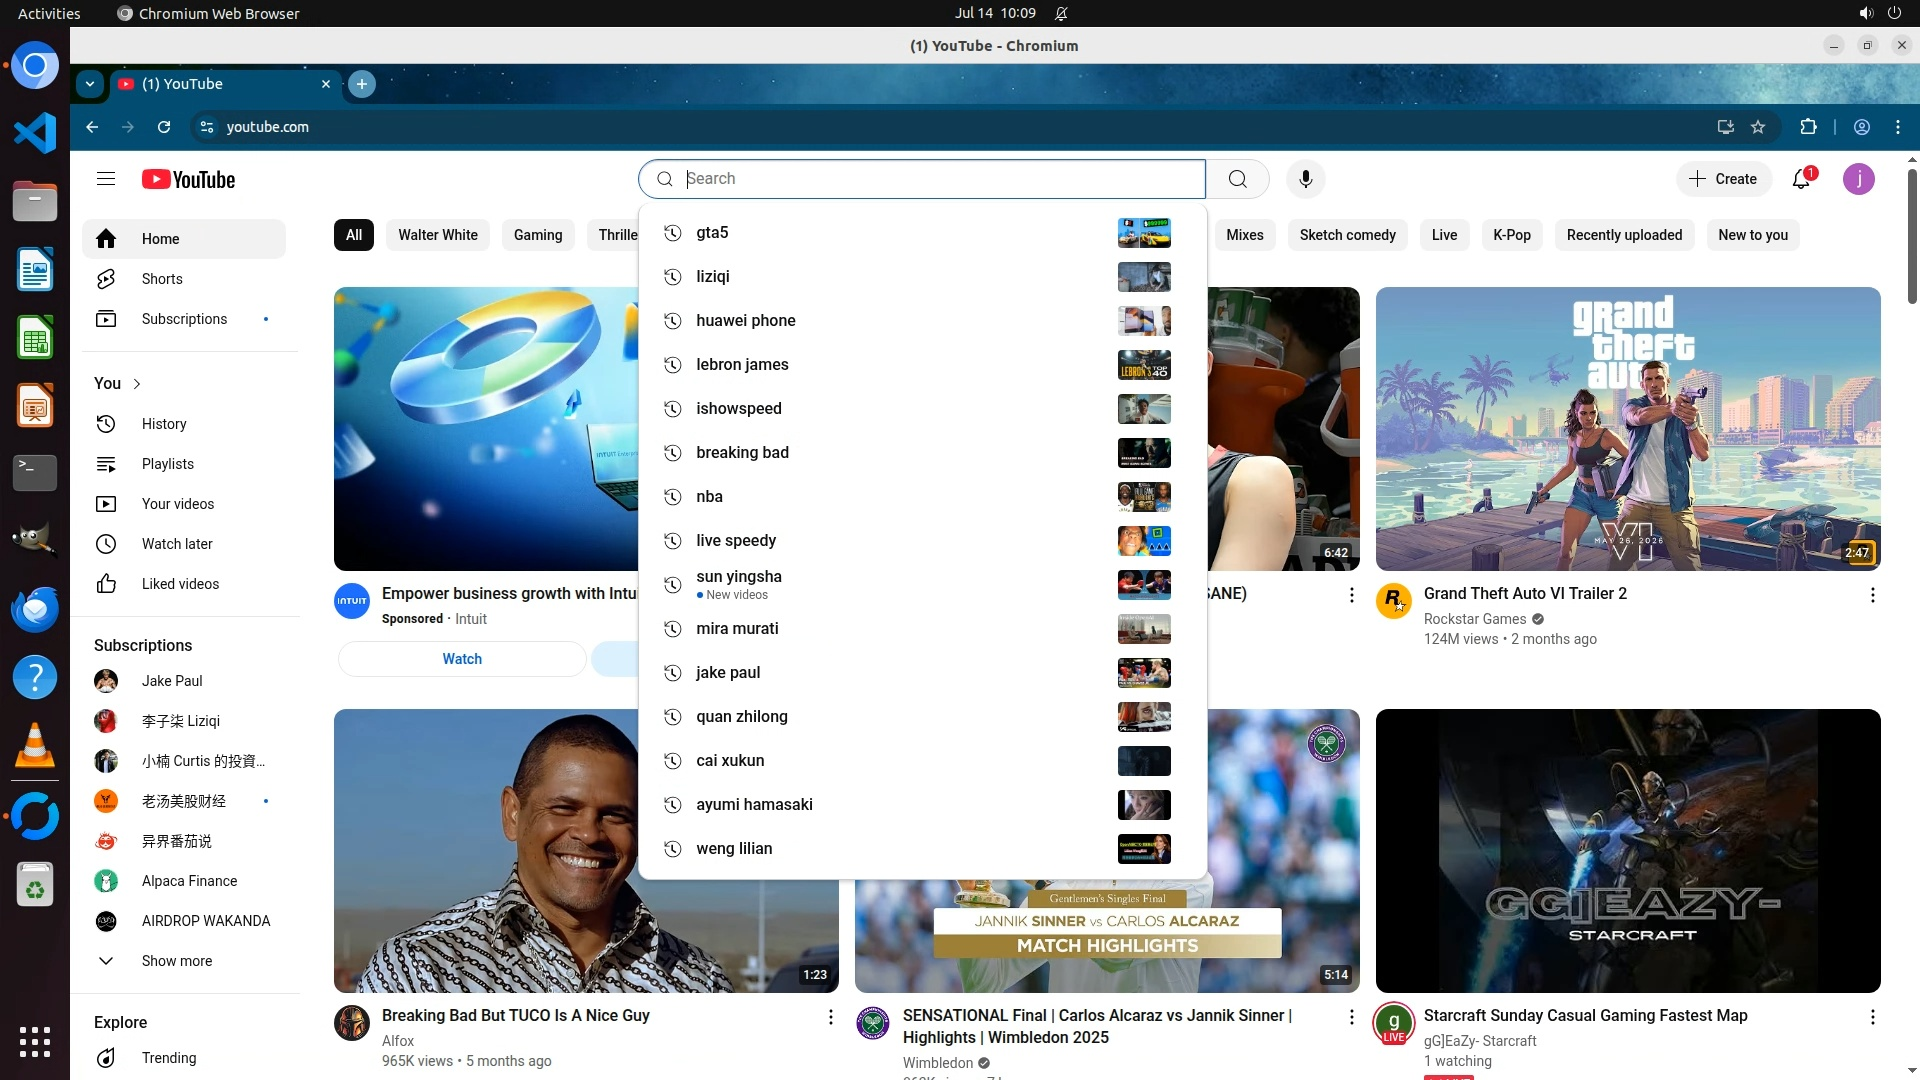
Task: Toggle the hamburger guide menu
Action: [x=106, y=179]
